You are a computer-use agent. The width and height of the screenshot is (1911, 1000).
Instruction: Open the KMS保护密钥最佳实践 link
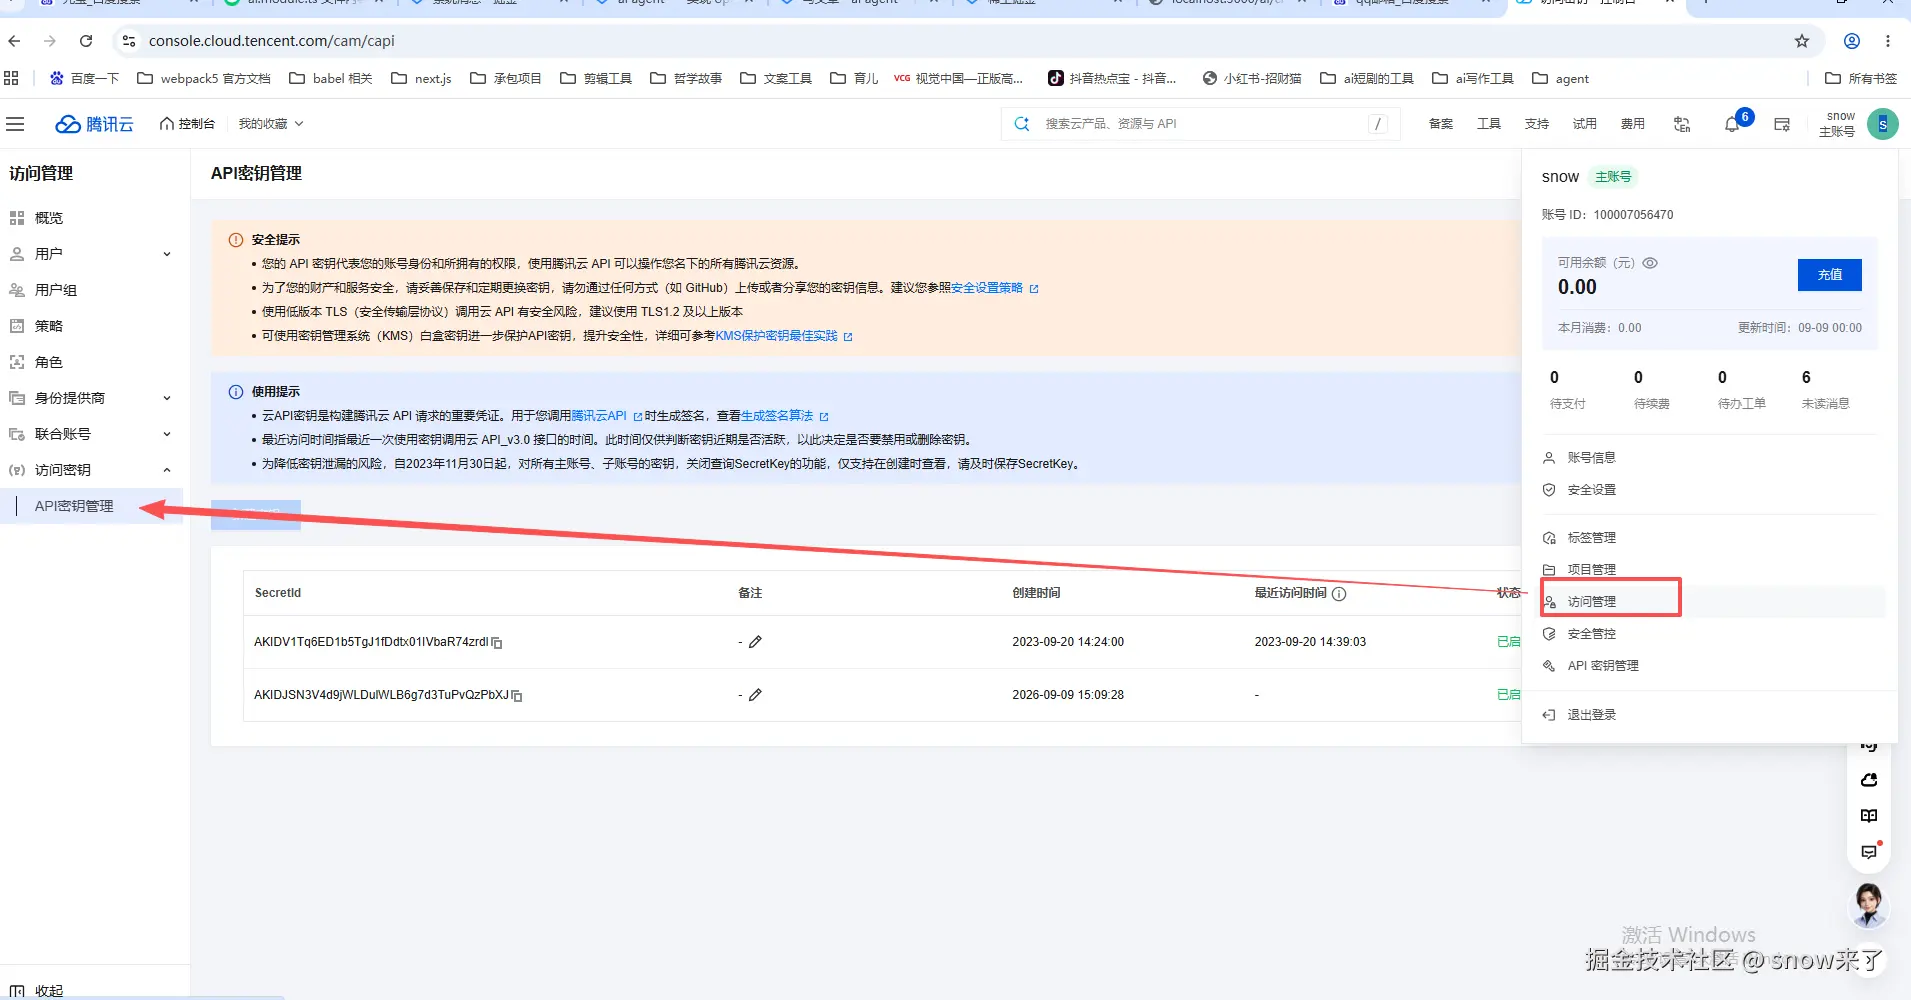[776, 336]
